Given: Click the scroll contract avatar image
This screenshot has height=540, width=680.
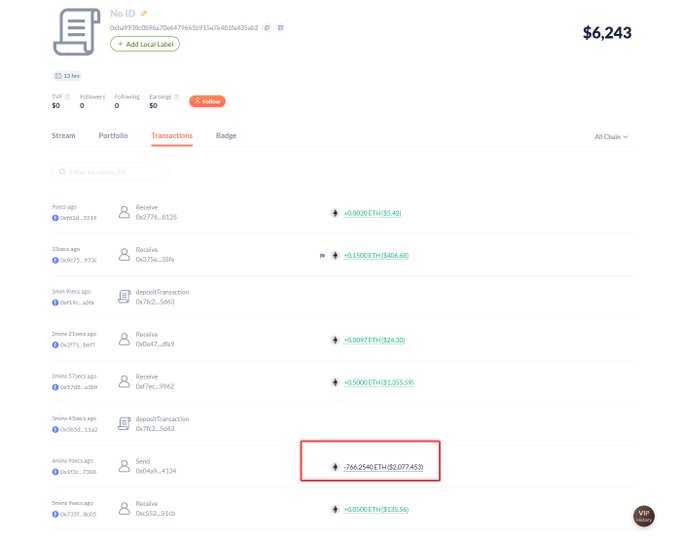Looking at the screenshot, I should [x=76, y=32].
